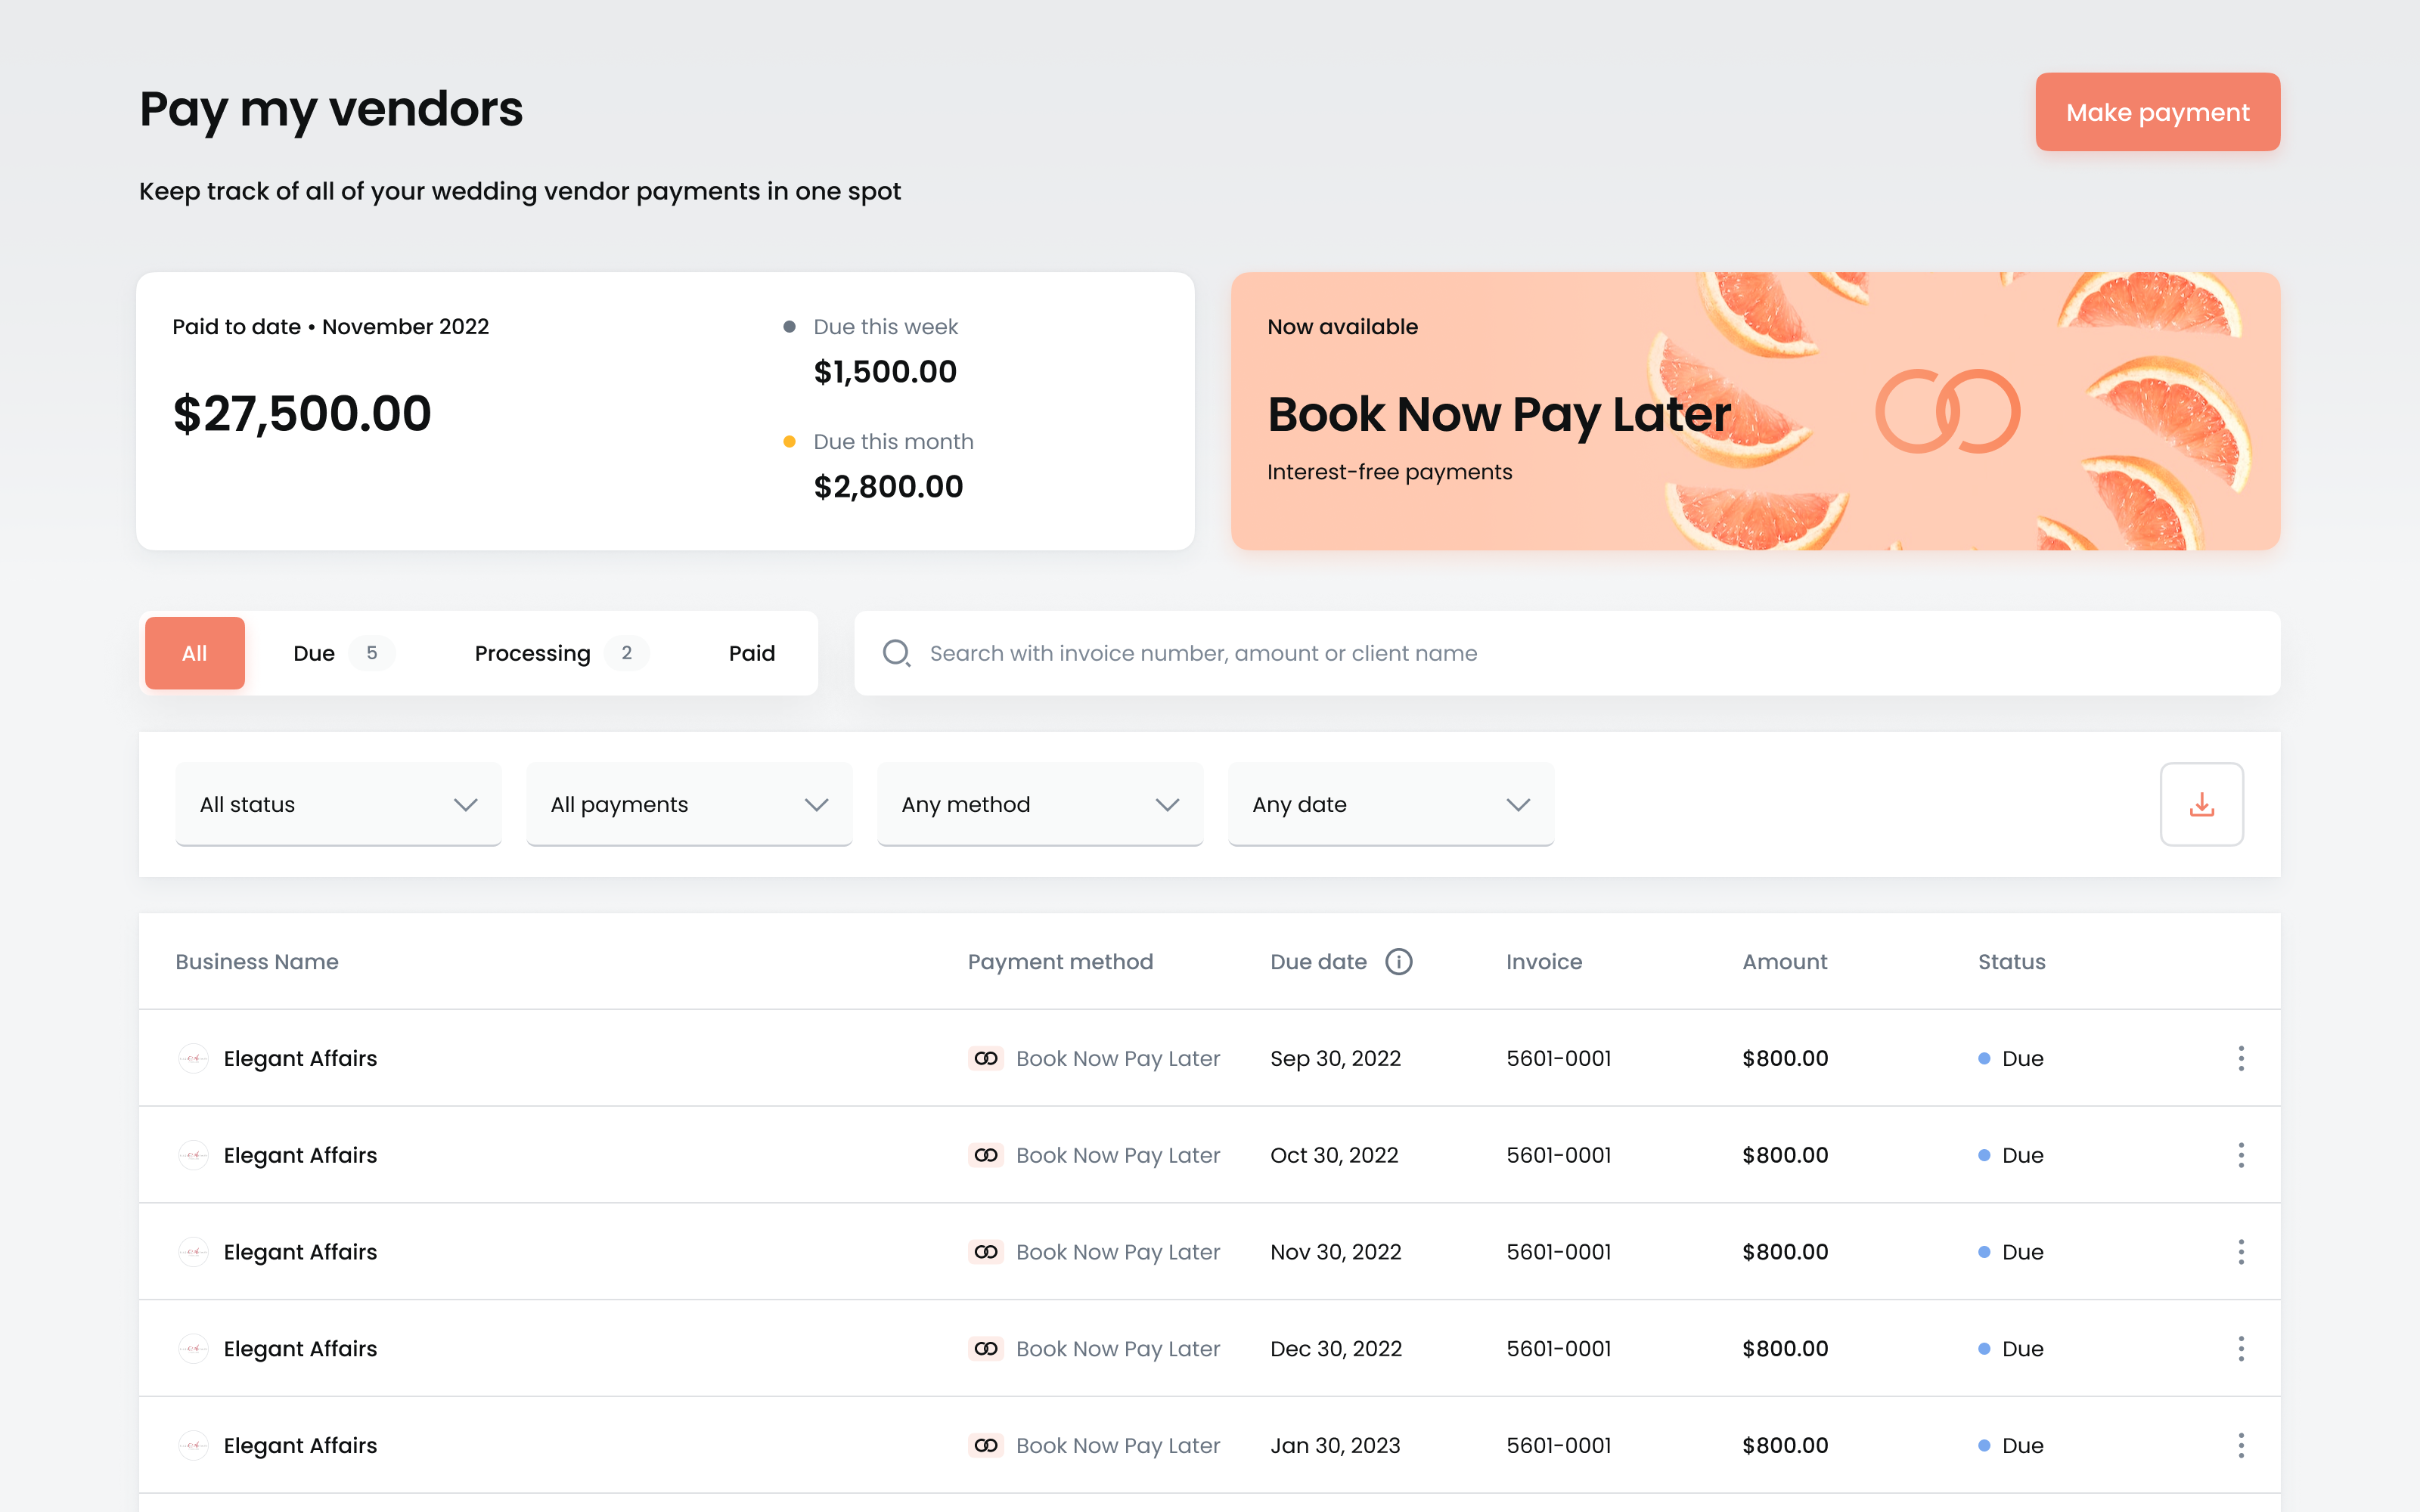Click the Oct 30, 2022 due date
This screenshot has height=1512, width=2420.
(x=1334, y=1155)
